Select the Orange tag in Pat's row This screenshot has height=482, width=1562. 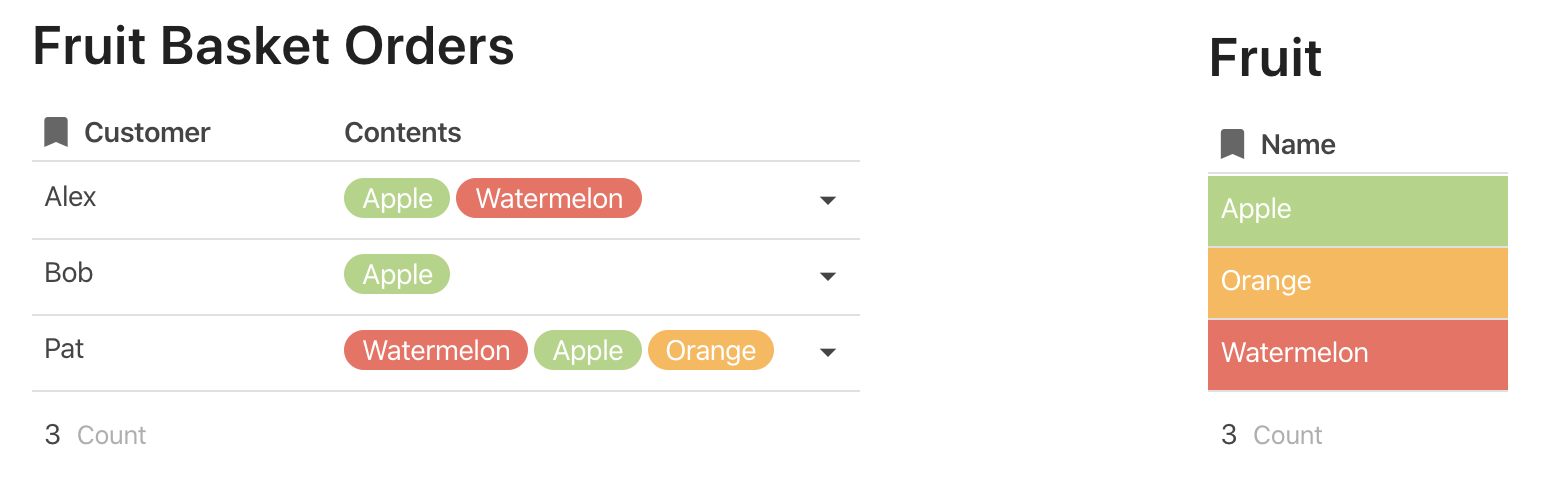[x=710, y=351]
